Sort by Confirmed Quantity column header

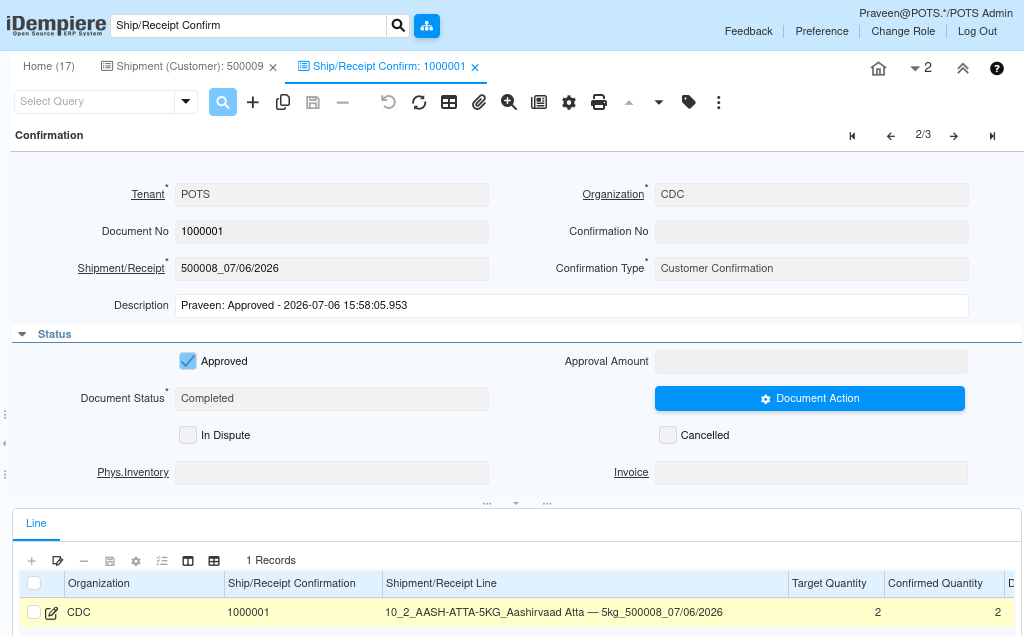pos(944,584)
